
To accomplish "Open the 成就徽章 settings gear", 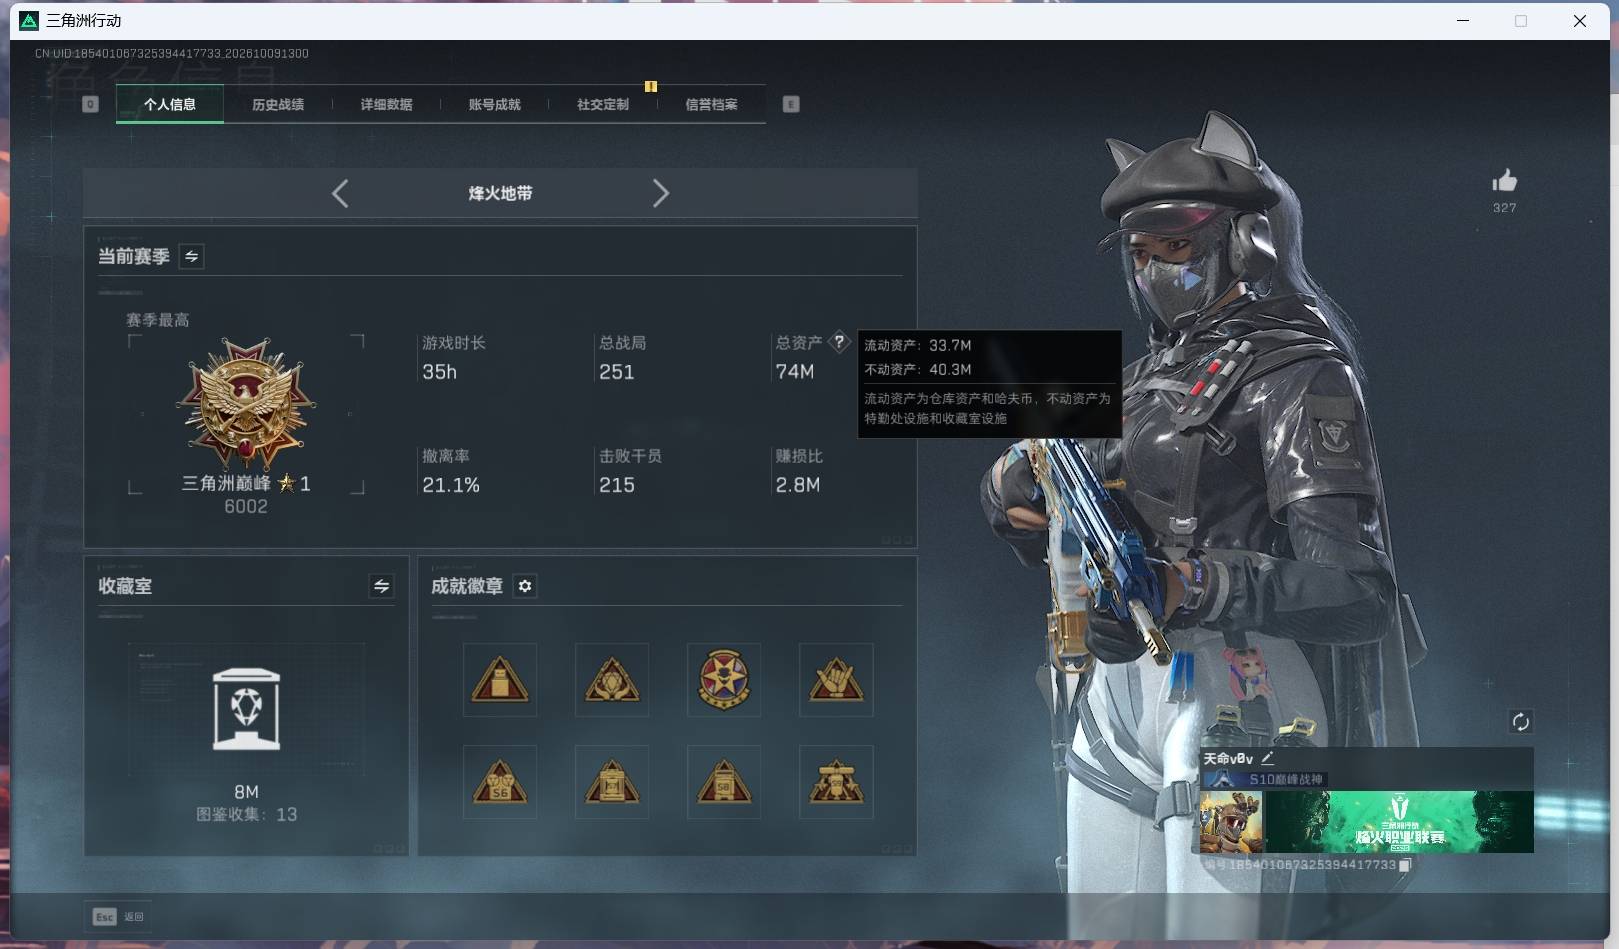I will 525,586.
